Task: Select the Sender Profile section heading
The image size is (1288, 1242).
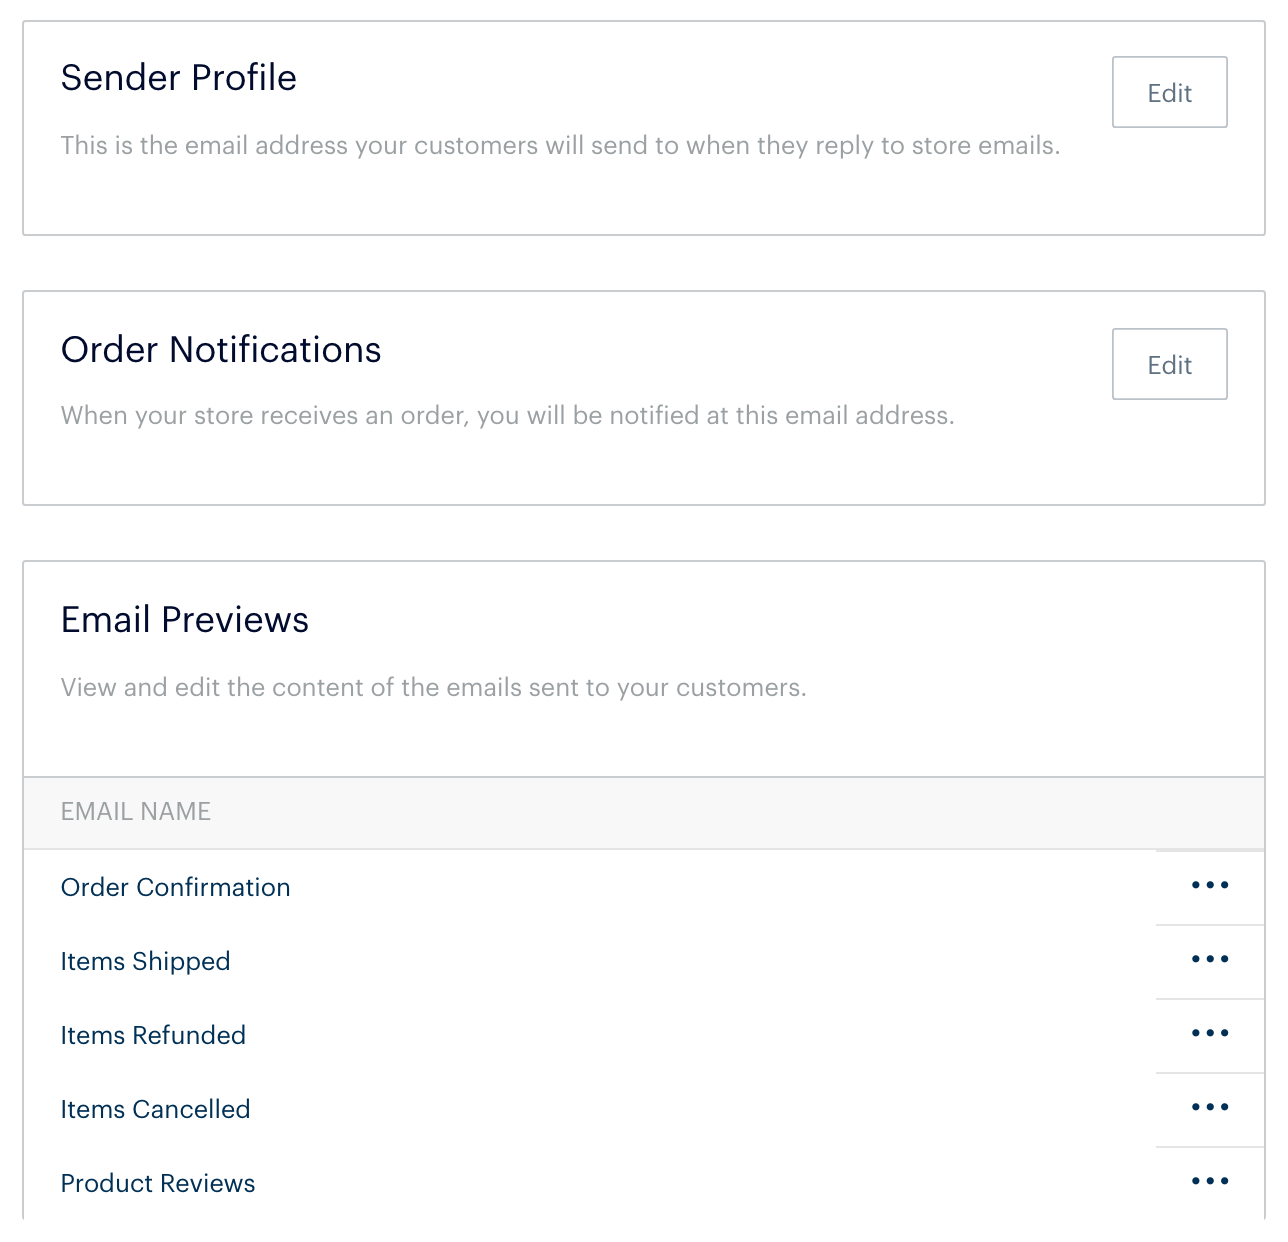Action: click(179, 78)
